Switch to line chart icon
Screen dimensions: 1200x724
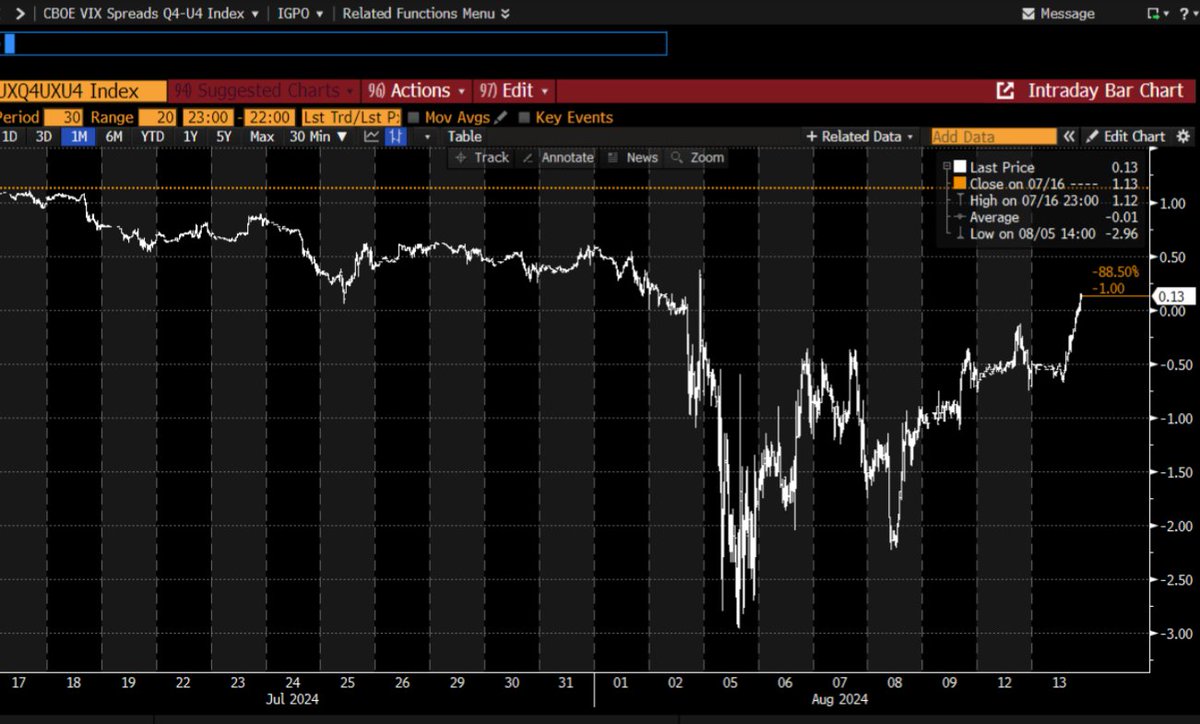pos(372,136)
